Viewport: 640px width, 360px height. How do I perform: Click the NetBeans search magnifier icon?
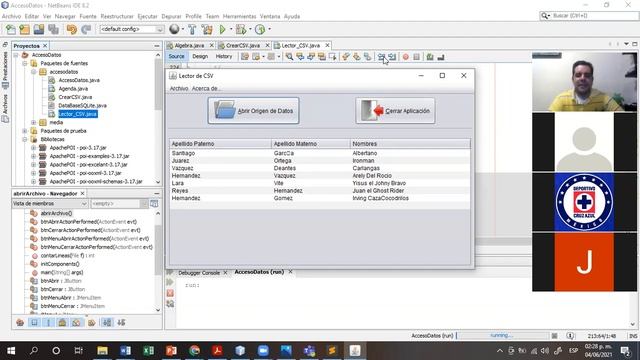(545, 16)
